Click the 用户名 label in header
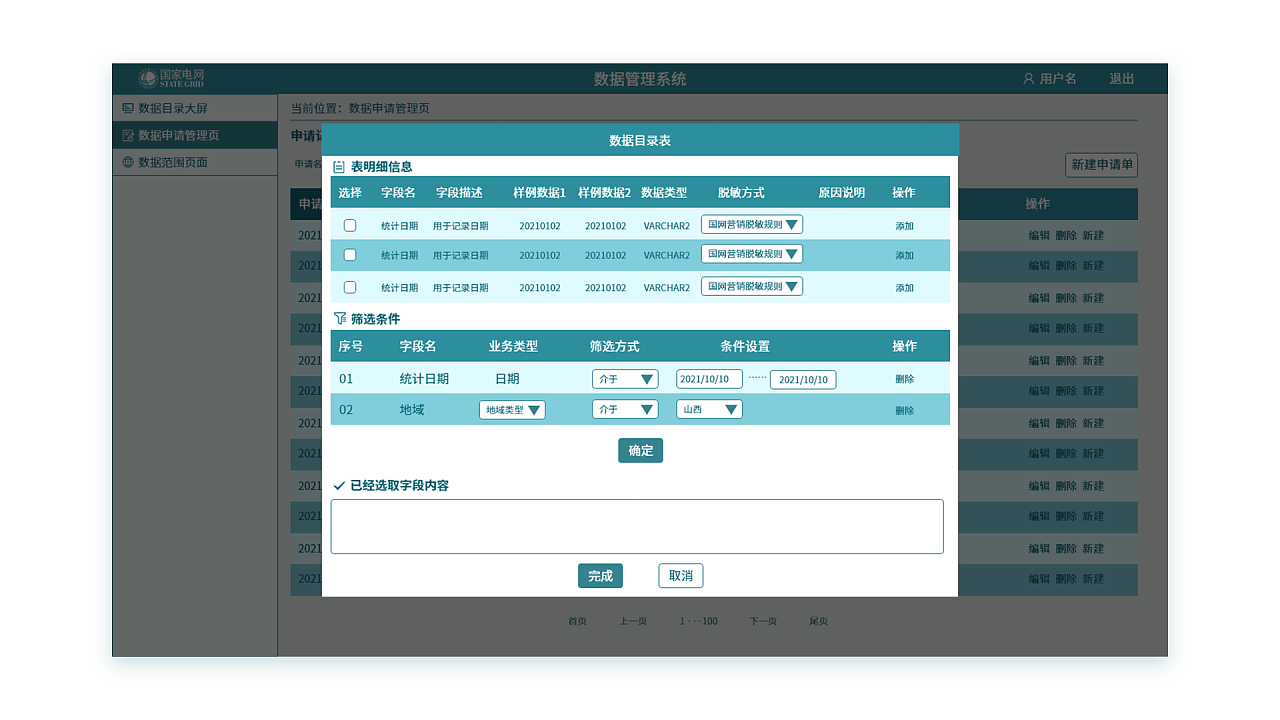The width and height of the screenshot is (1280, 720). click(1058, 78)
